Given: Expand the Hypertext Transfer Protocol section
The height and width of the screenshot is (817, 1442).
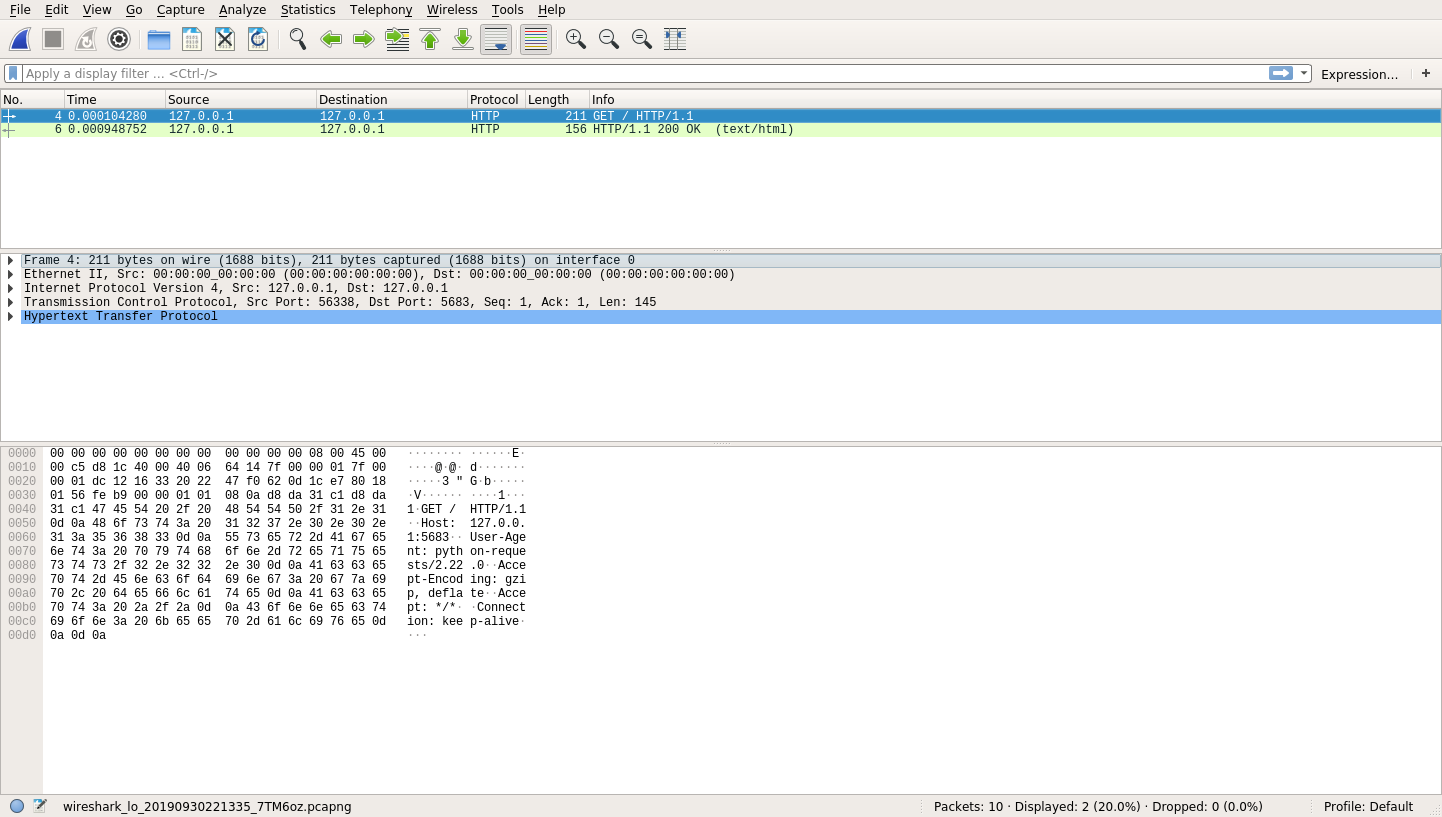Looking at the screenshot, I should [10, 316].
